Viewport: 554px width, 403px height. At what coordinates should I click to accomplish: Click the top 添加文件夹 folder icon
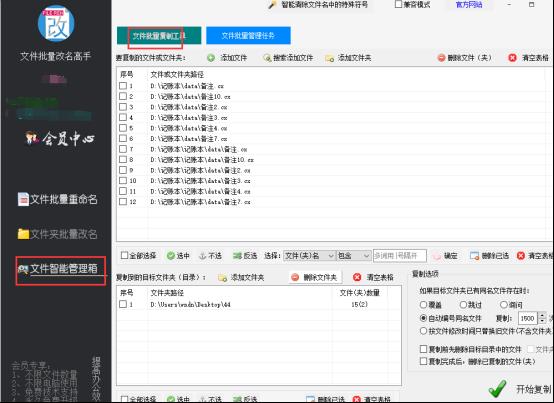(x=329, y=58)
